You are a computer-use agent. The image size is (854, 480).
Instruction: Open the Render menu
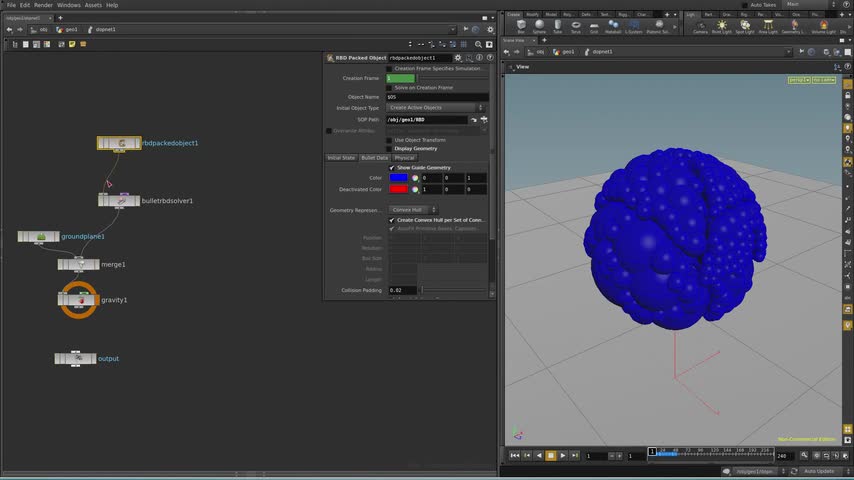tap(43, 5)
